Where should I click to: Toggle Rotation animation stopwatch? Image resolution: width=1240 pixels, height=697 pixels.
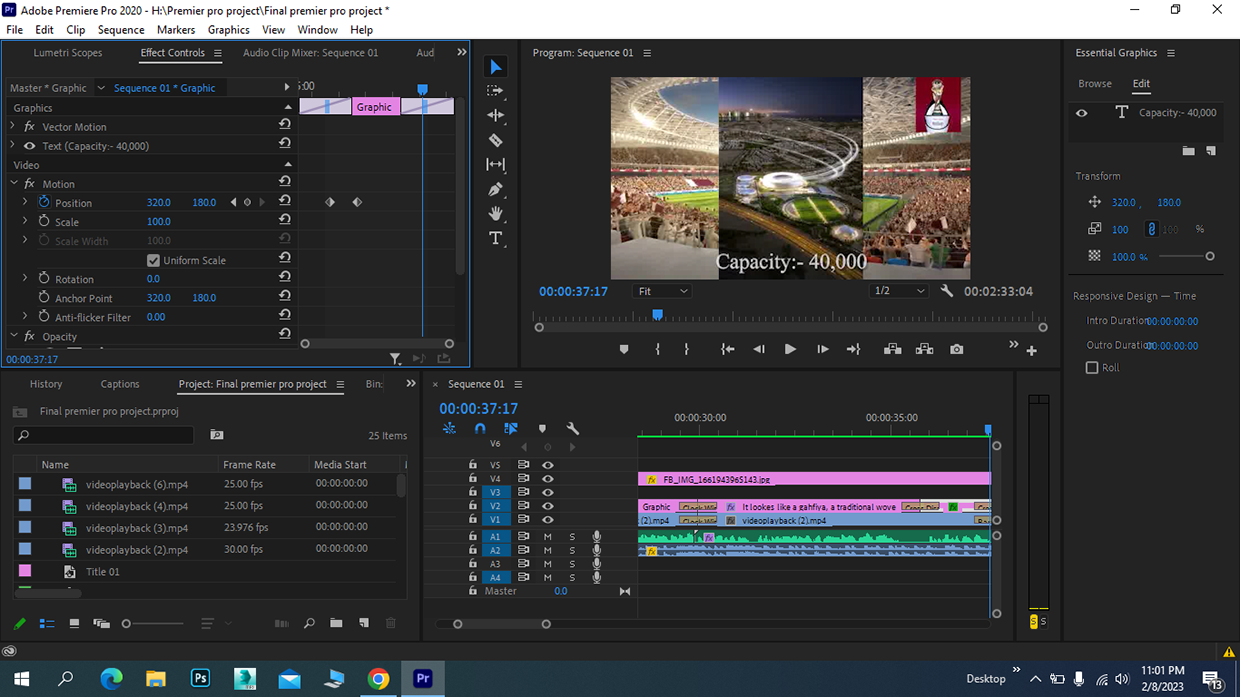44,279
